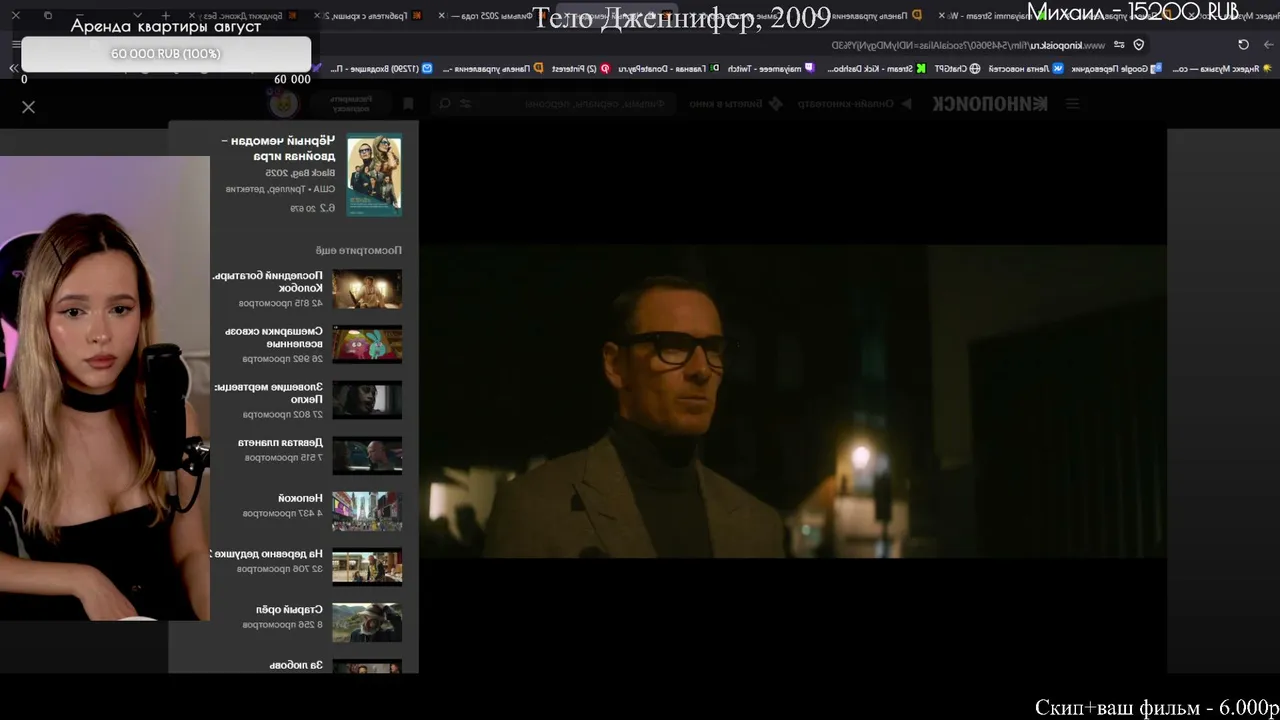Click the tracking protection shield icon
The image size is (1280, 720).
[x=1139, y=44]
